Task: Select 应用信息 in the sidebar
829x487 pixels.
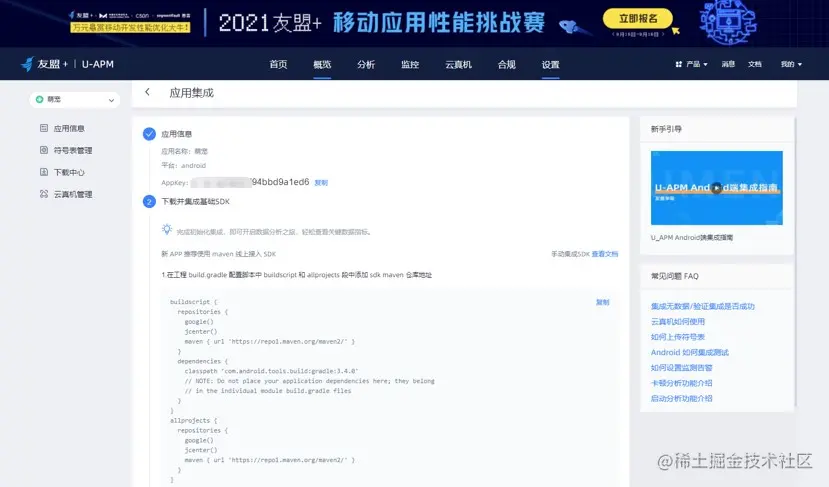Action: [69, 128]
